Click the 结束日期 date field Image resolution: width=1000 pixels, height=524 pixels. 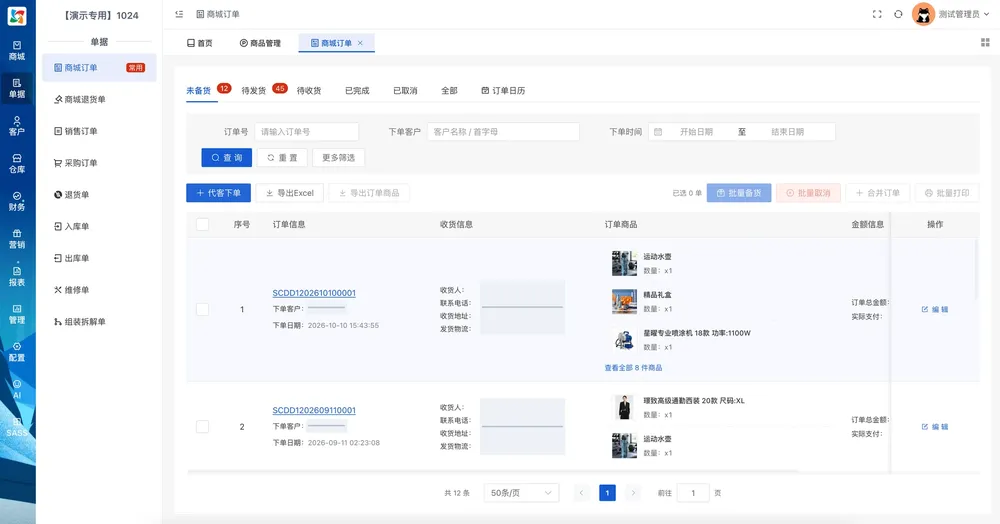(x=787, y=132)
